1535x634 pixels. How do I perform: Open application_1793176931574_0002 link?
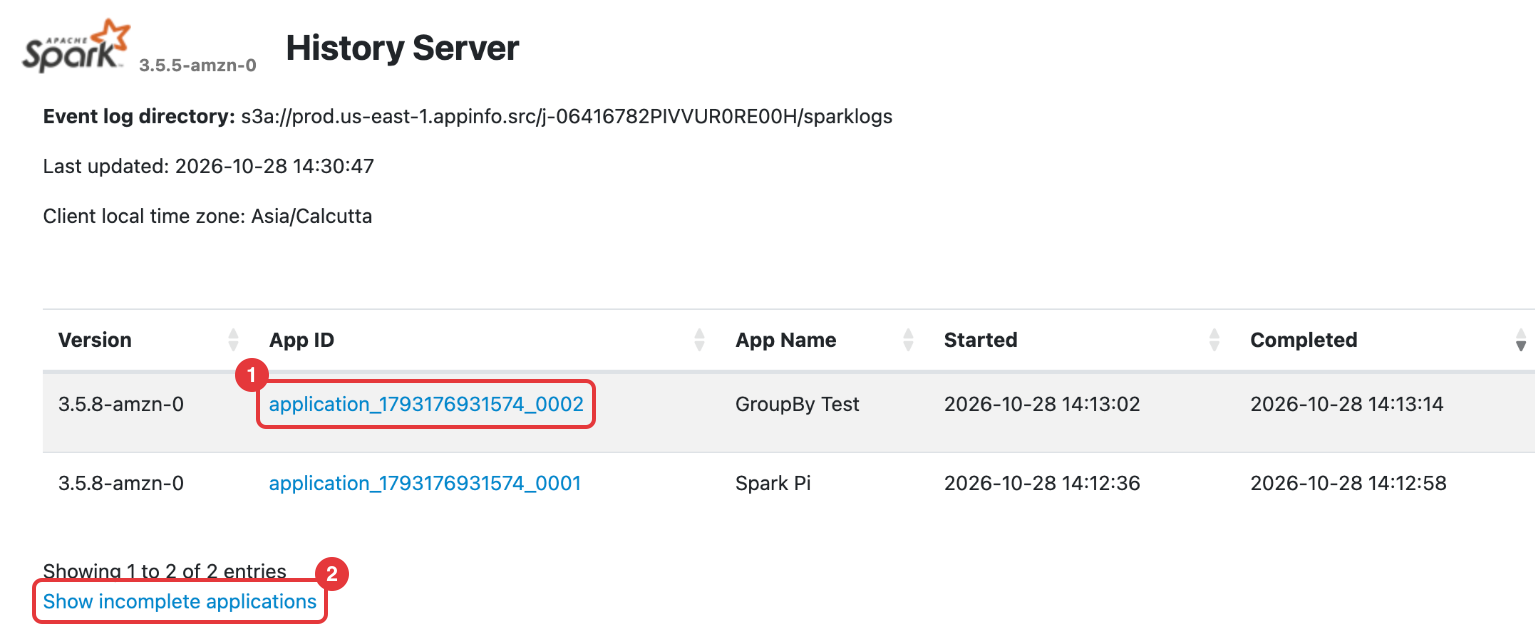[x=426, y=404]
